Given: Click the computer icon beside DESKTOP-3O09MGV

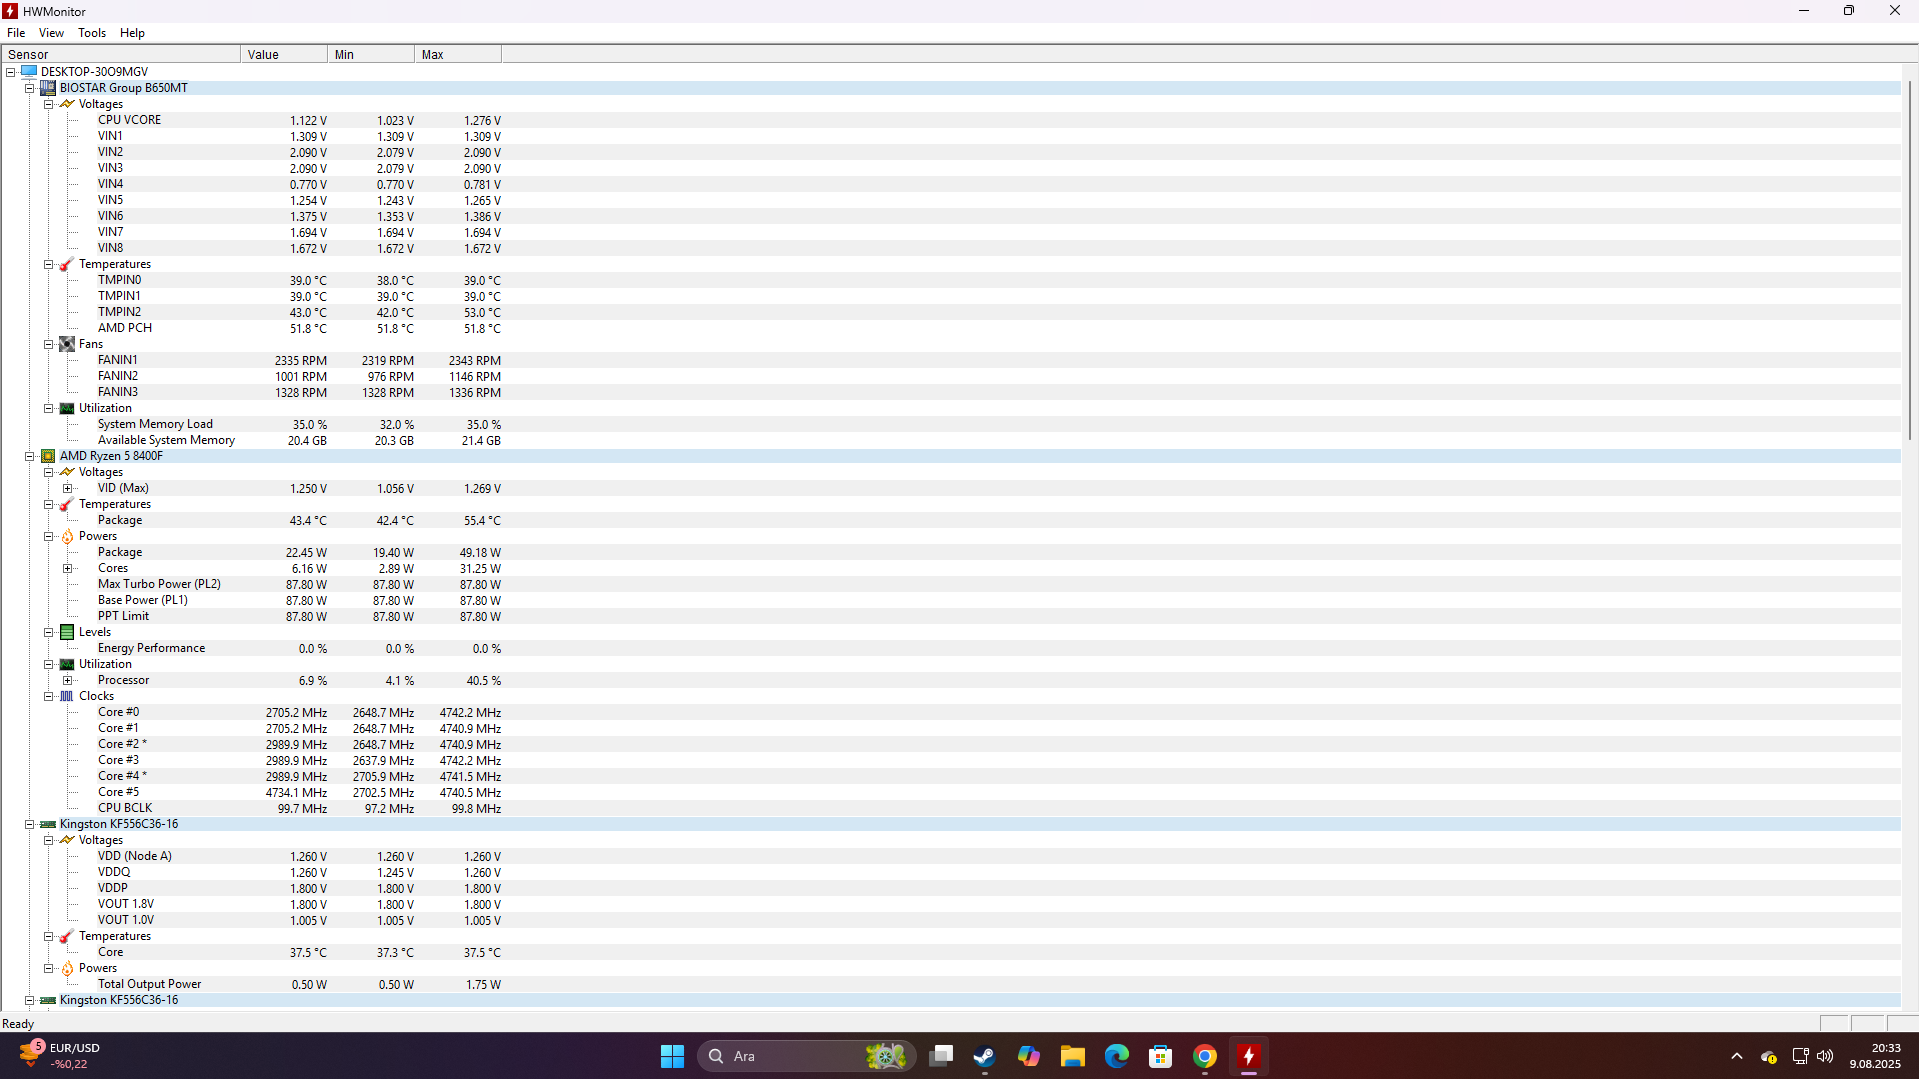Looking at the screenshot, I should pos(29,72).
